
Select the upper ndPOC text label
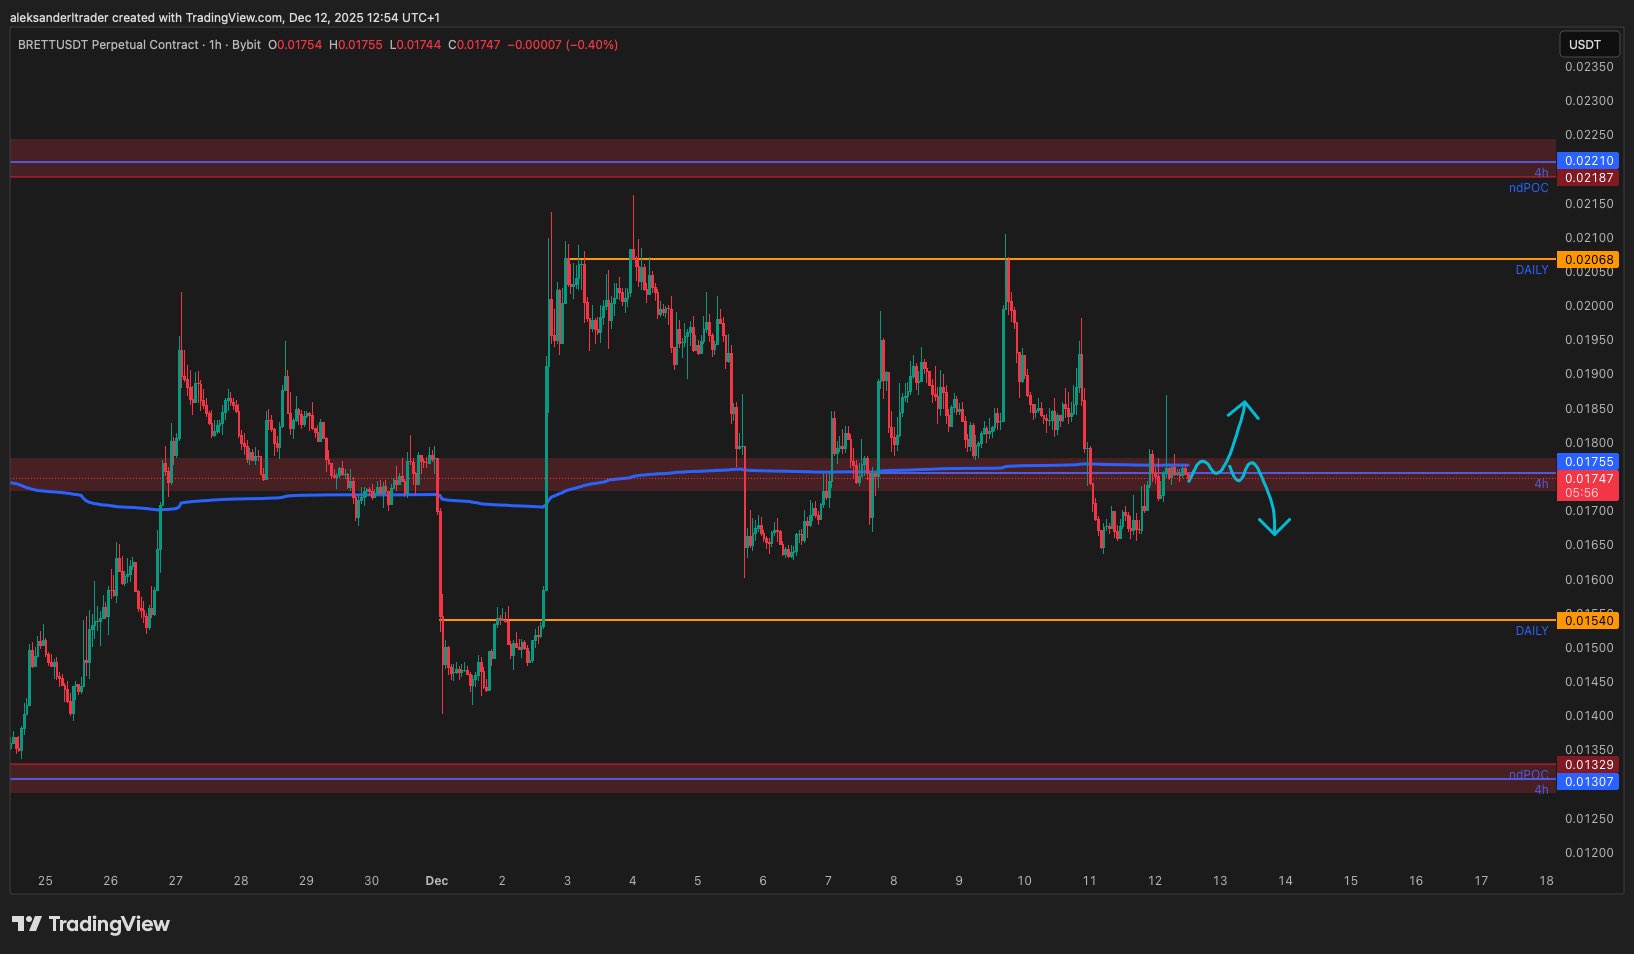(x=1528, y=188)
